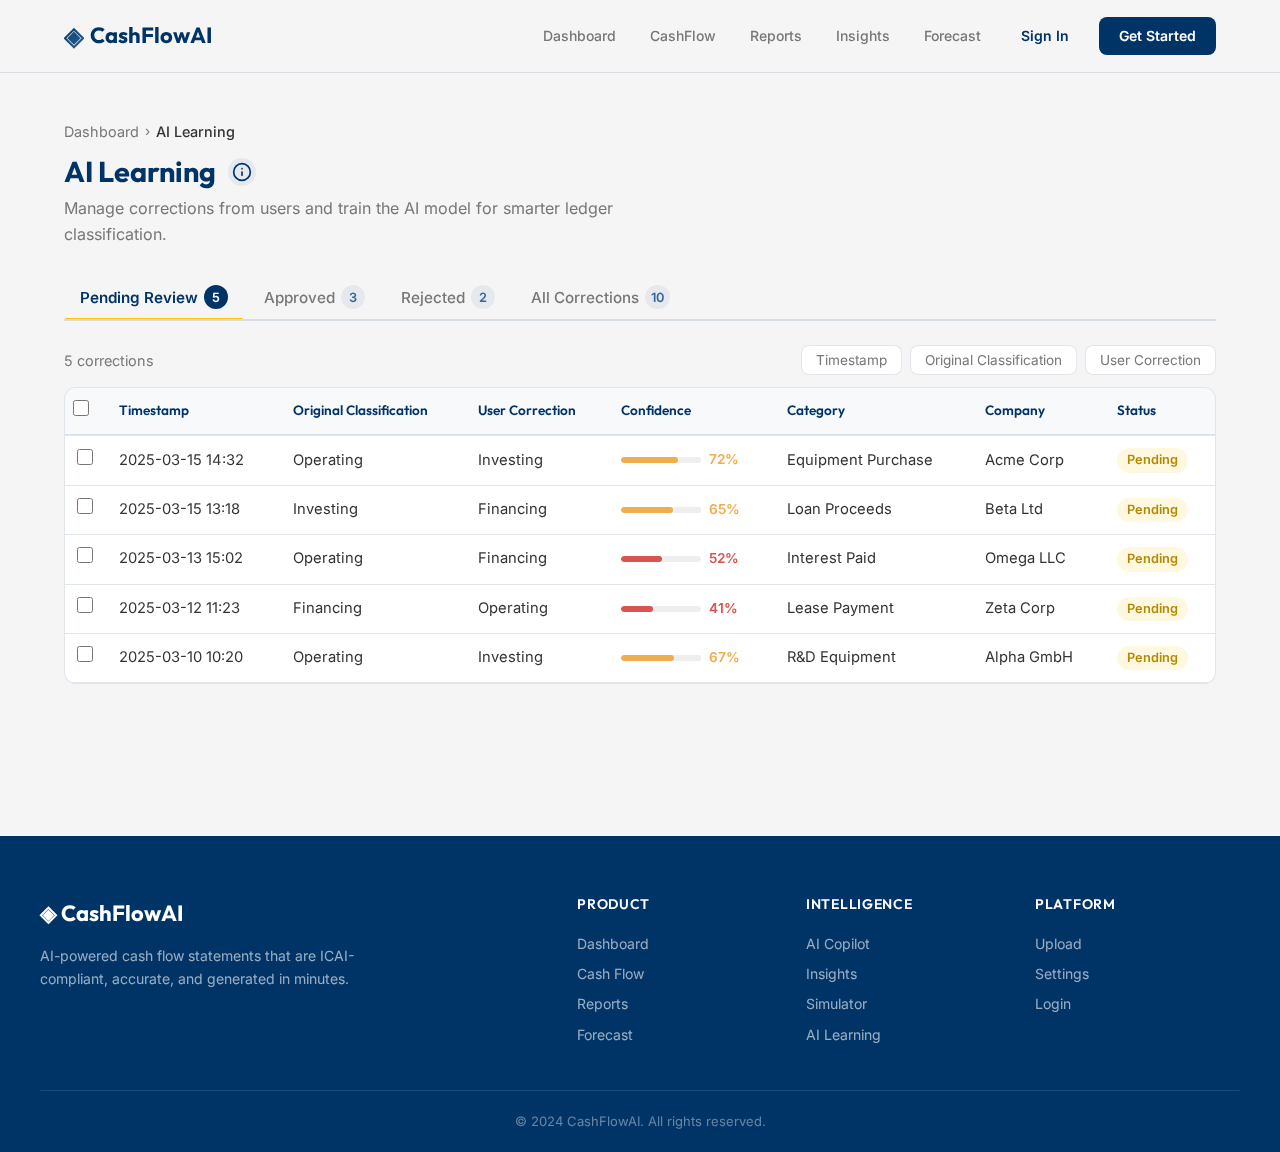Switch to the Rejected tab

447,298
